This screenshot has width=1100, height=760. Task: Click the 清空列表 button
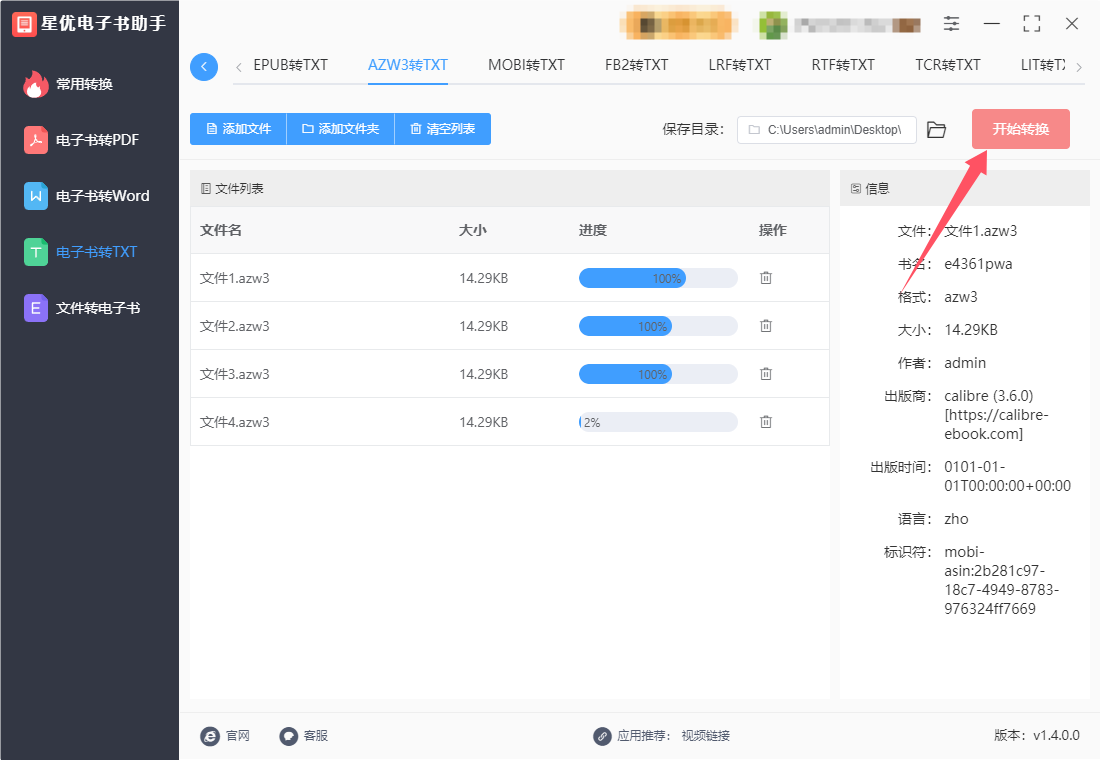[443, 129]
